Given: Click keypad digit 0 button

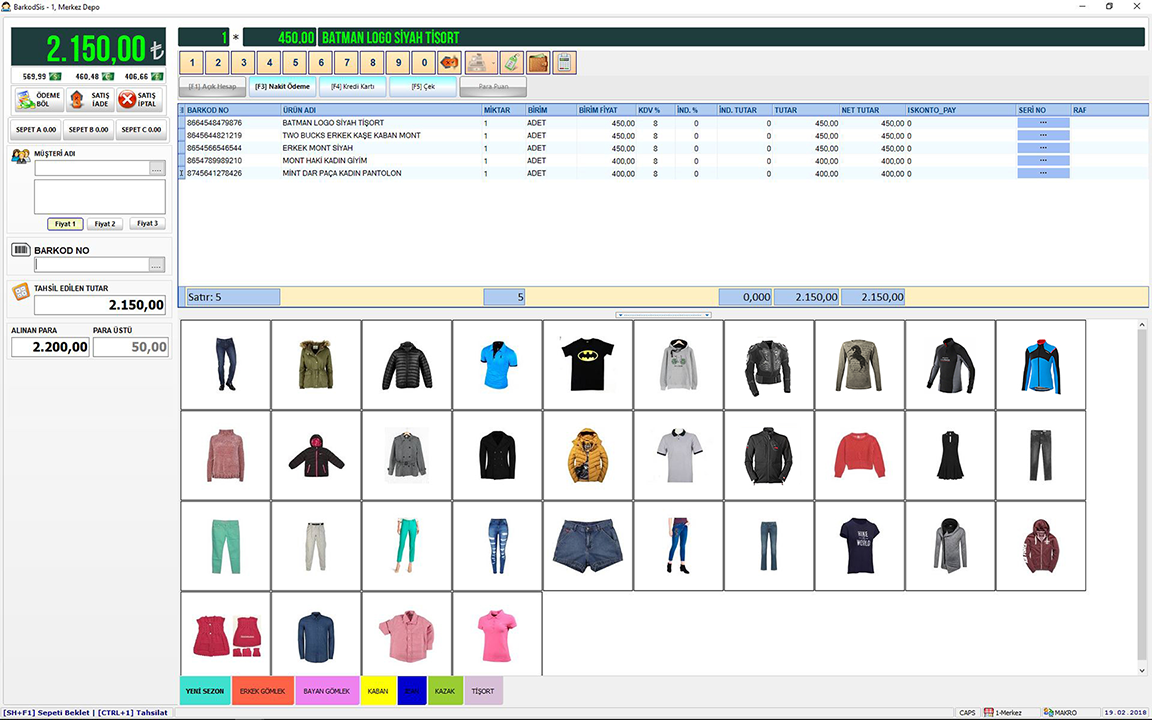Looking at the screenshot, I should point(424,63).
